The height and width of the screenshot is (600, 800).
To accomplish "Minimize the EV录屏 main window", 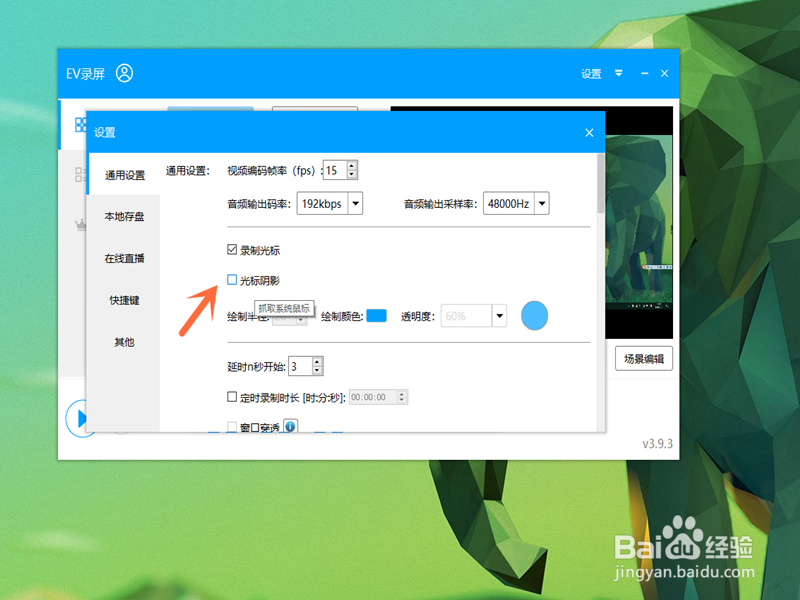I will tap(644, 73).
